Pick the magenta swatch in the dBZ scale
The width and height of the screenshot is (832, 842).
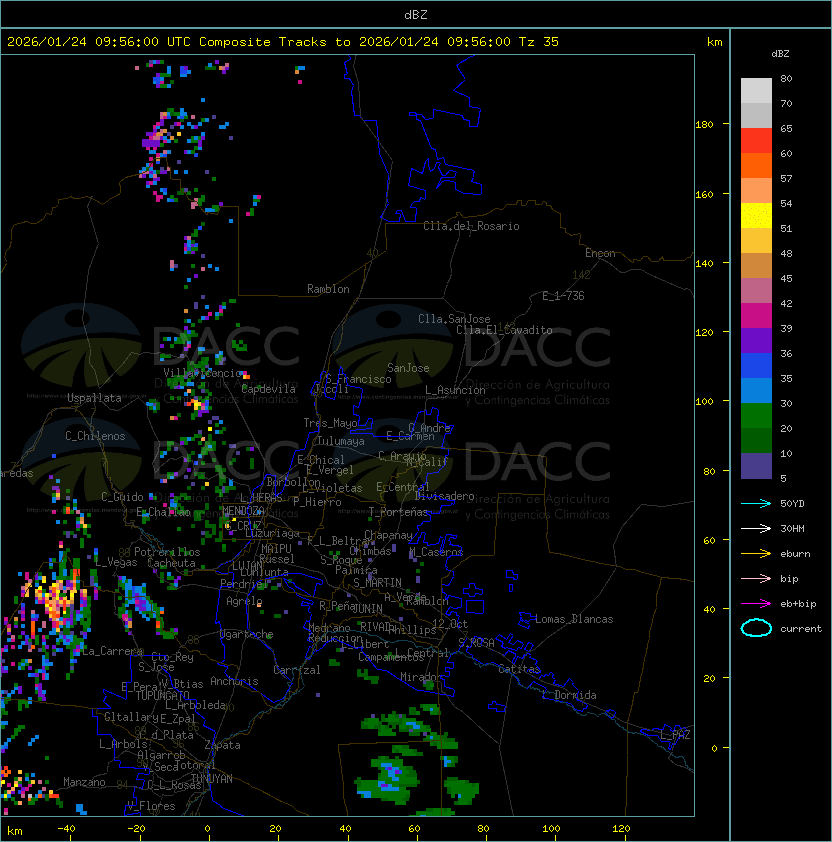click(756, 315)
